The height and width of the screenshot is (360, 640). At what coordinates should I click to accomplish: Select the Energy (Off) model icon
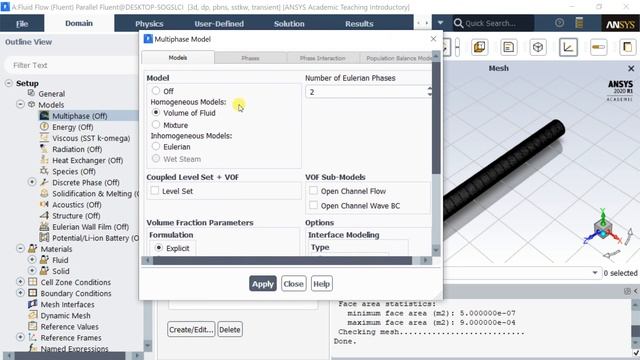point(44,127)
